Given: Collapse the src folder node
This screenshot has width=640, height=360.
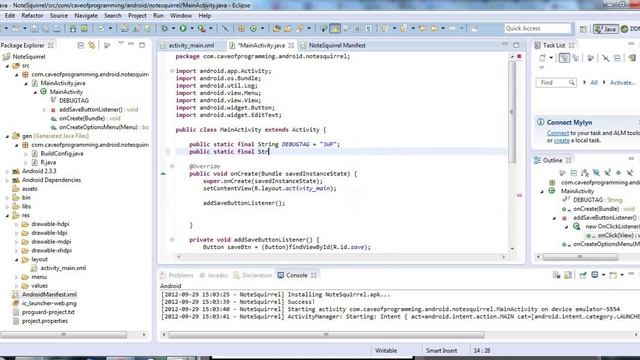Looking at the screenshot, I should [7, 66].
